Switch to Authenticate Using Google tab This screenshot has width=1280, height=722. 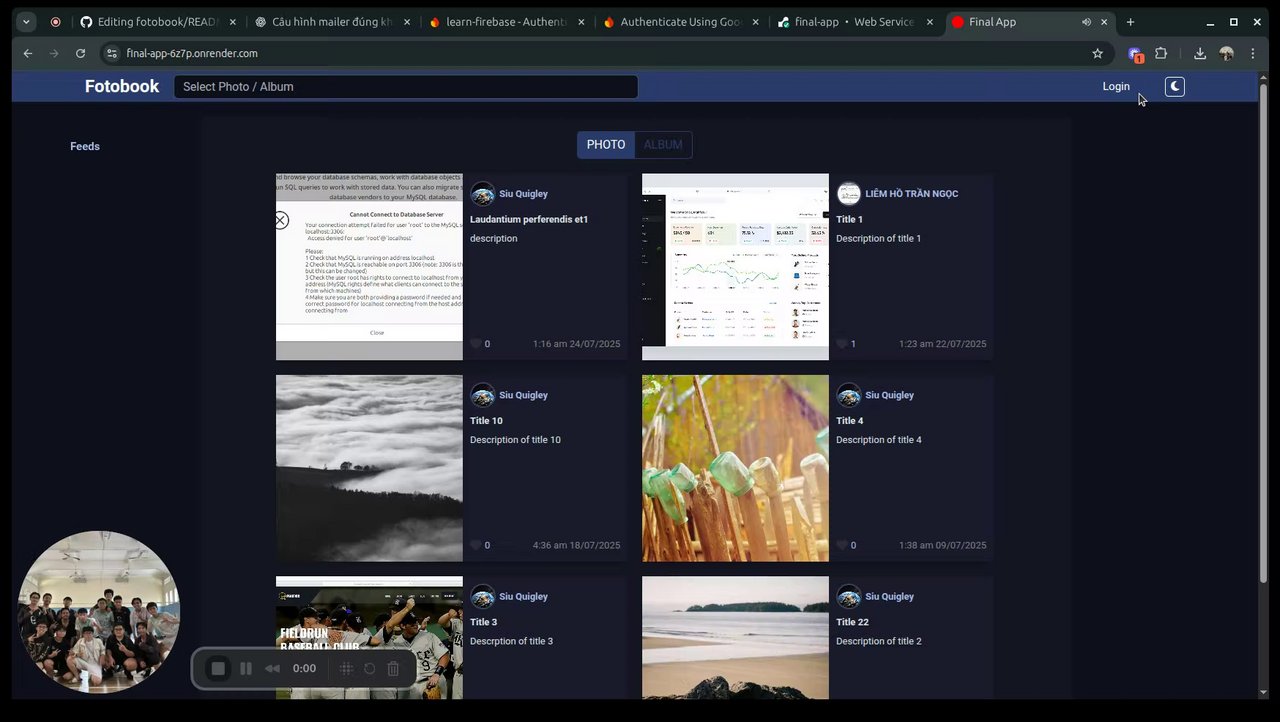pyautogui.click(x=681, y=22)
